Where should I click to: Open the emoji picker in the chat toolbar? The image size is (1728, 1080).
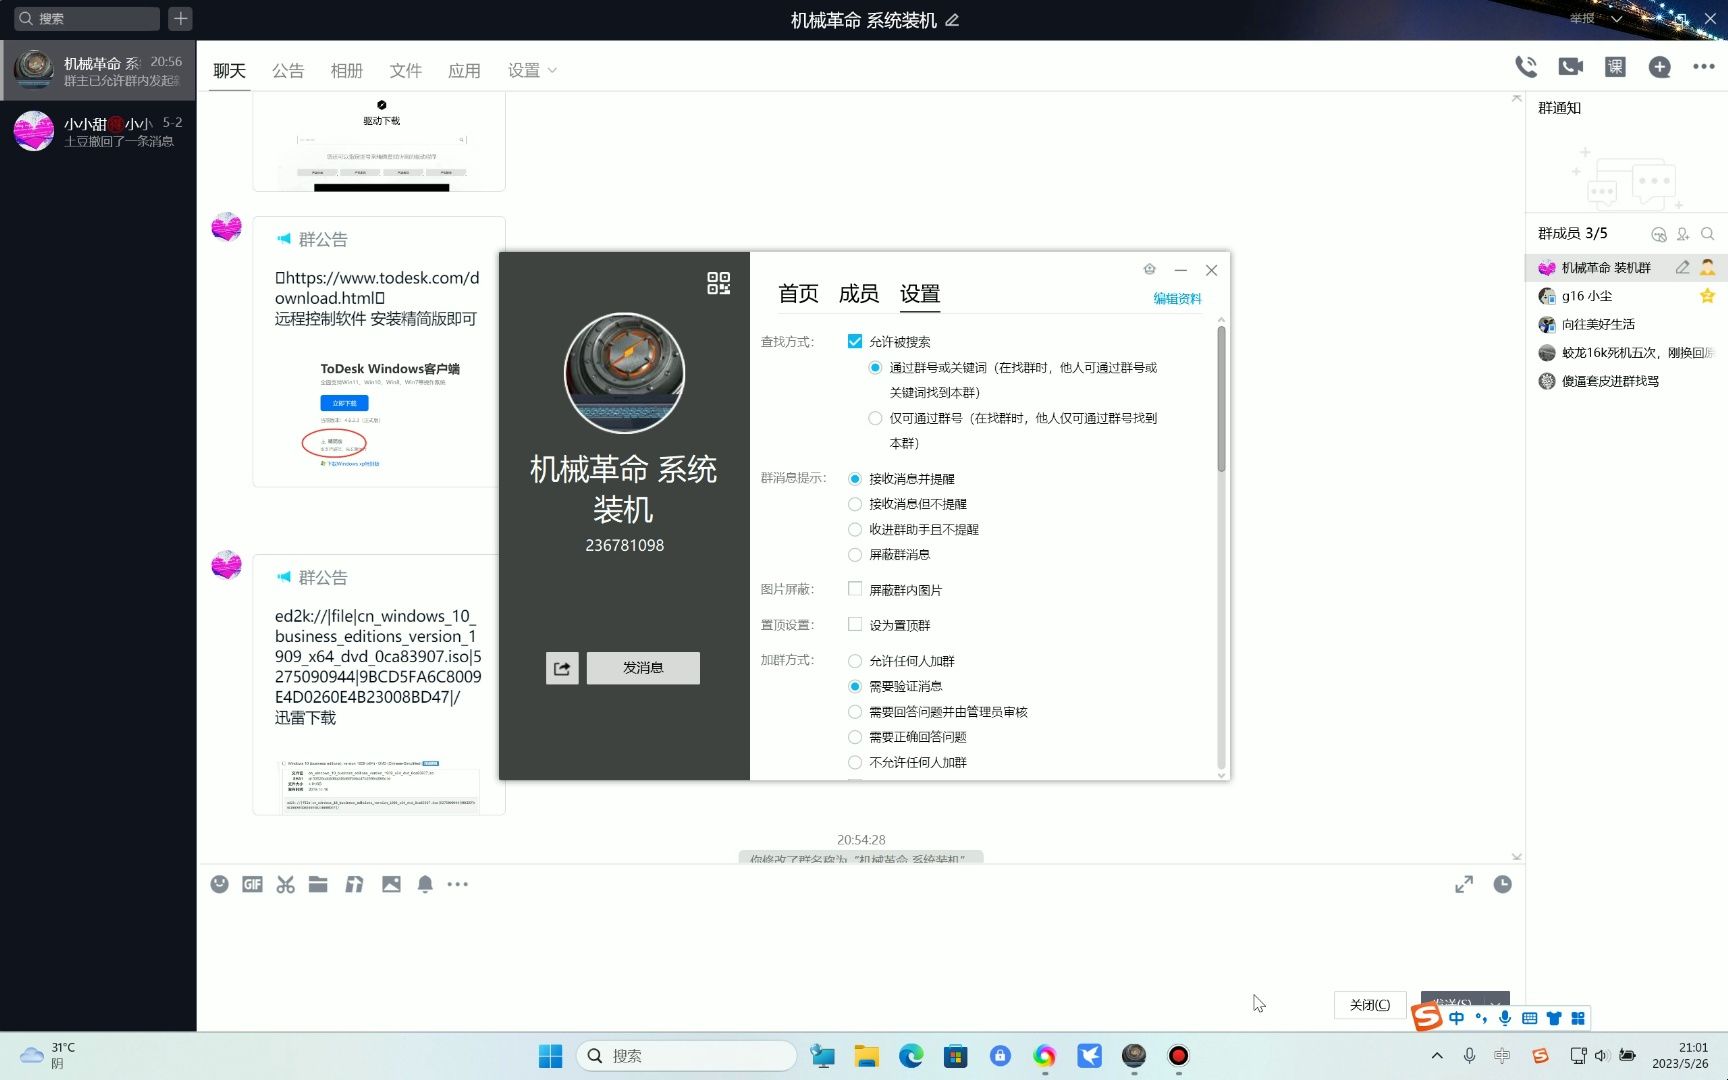tap(220, 884)
